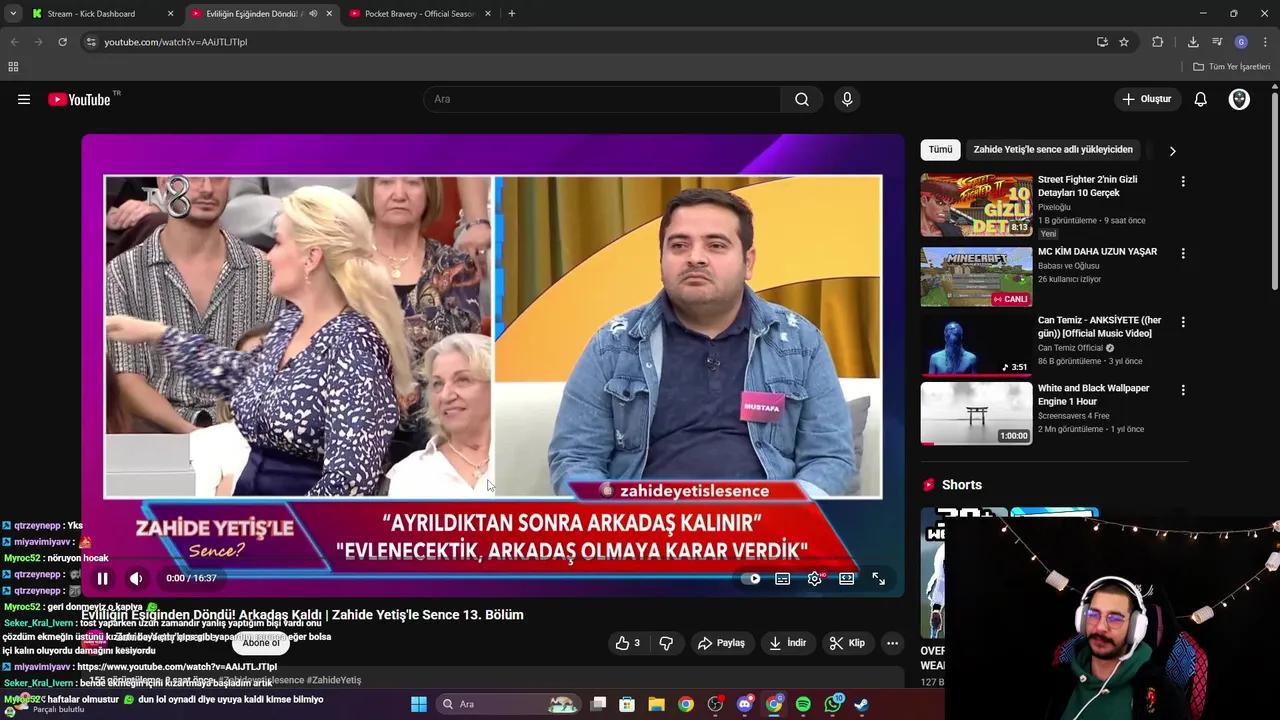The height and width of the screenshot is (720, 1280).
Task: Open YouTube notifications bell
Action: pyautogui.click(x=1201, y=99)
